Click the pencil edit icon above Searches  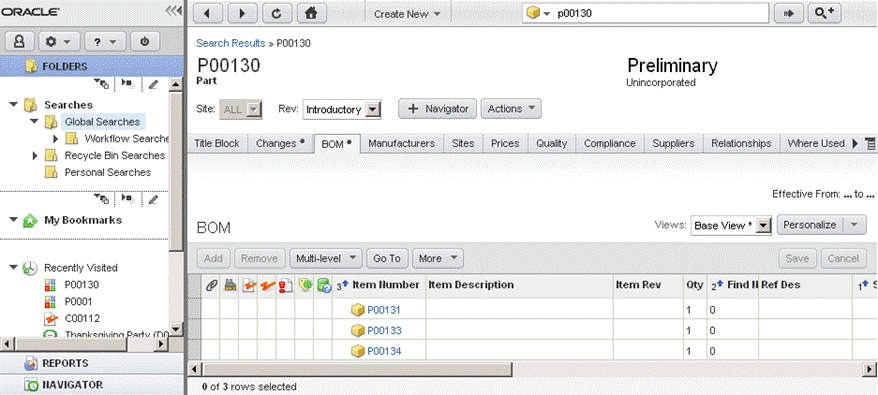[153, 85]
